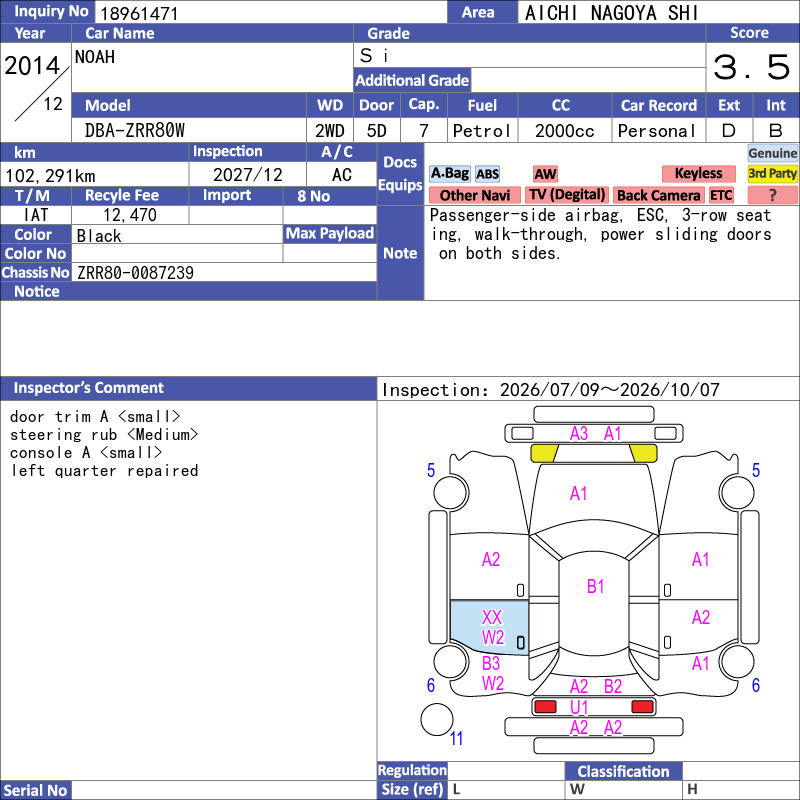Viewport: 800px width, 800px height.
Task: Click the ABS equipment badge
Action: [487, 174]
